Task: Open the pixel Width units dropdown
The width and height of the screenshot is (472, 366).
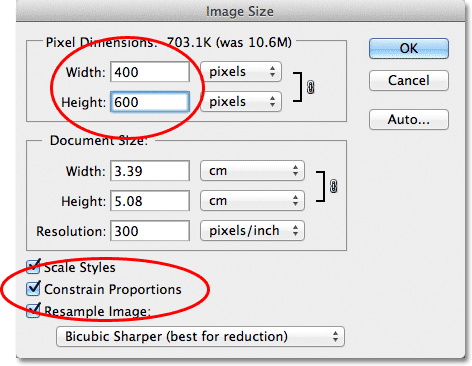Action: point(241,72)
